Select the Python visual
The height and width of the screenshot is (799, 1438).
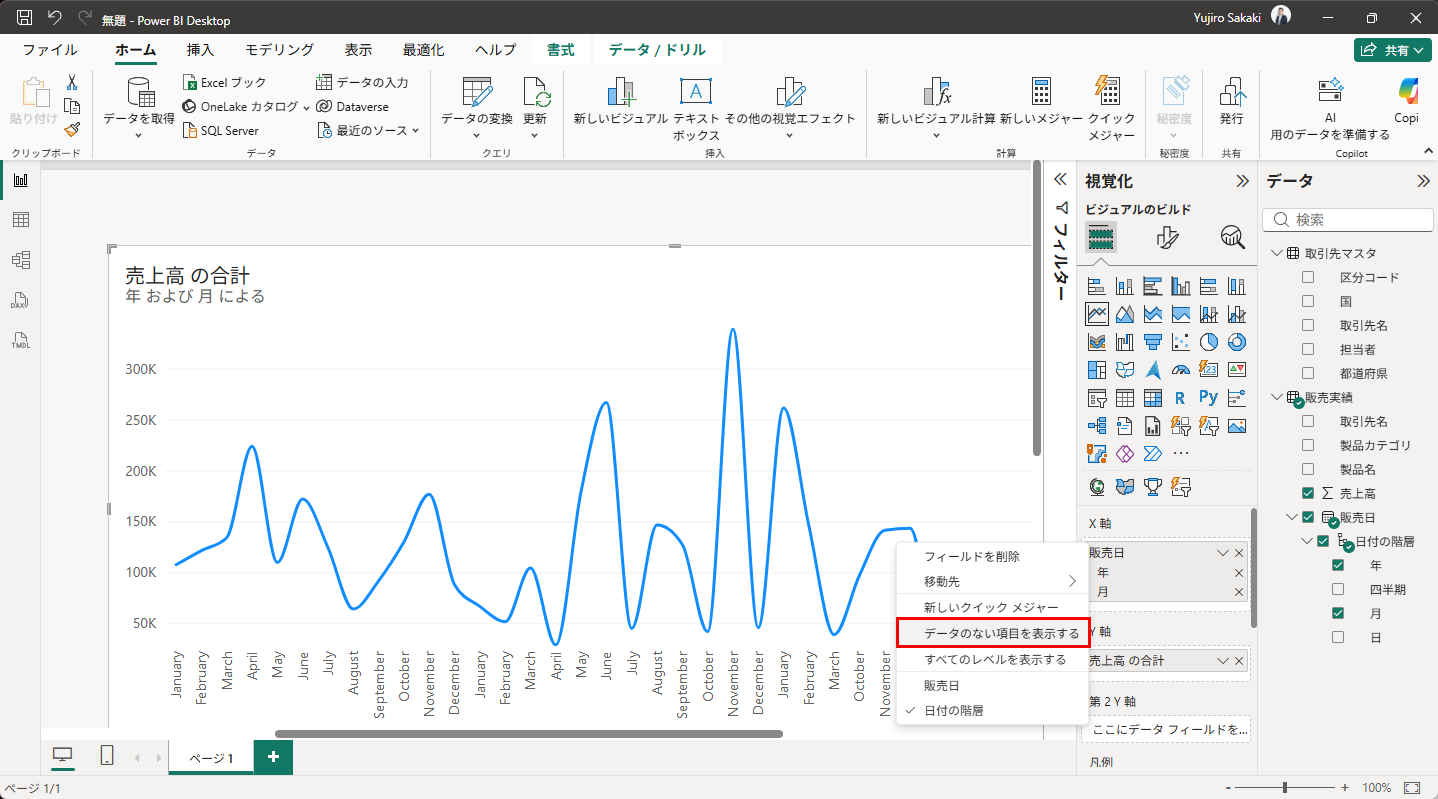click(x=1208, y=398)
